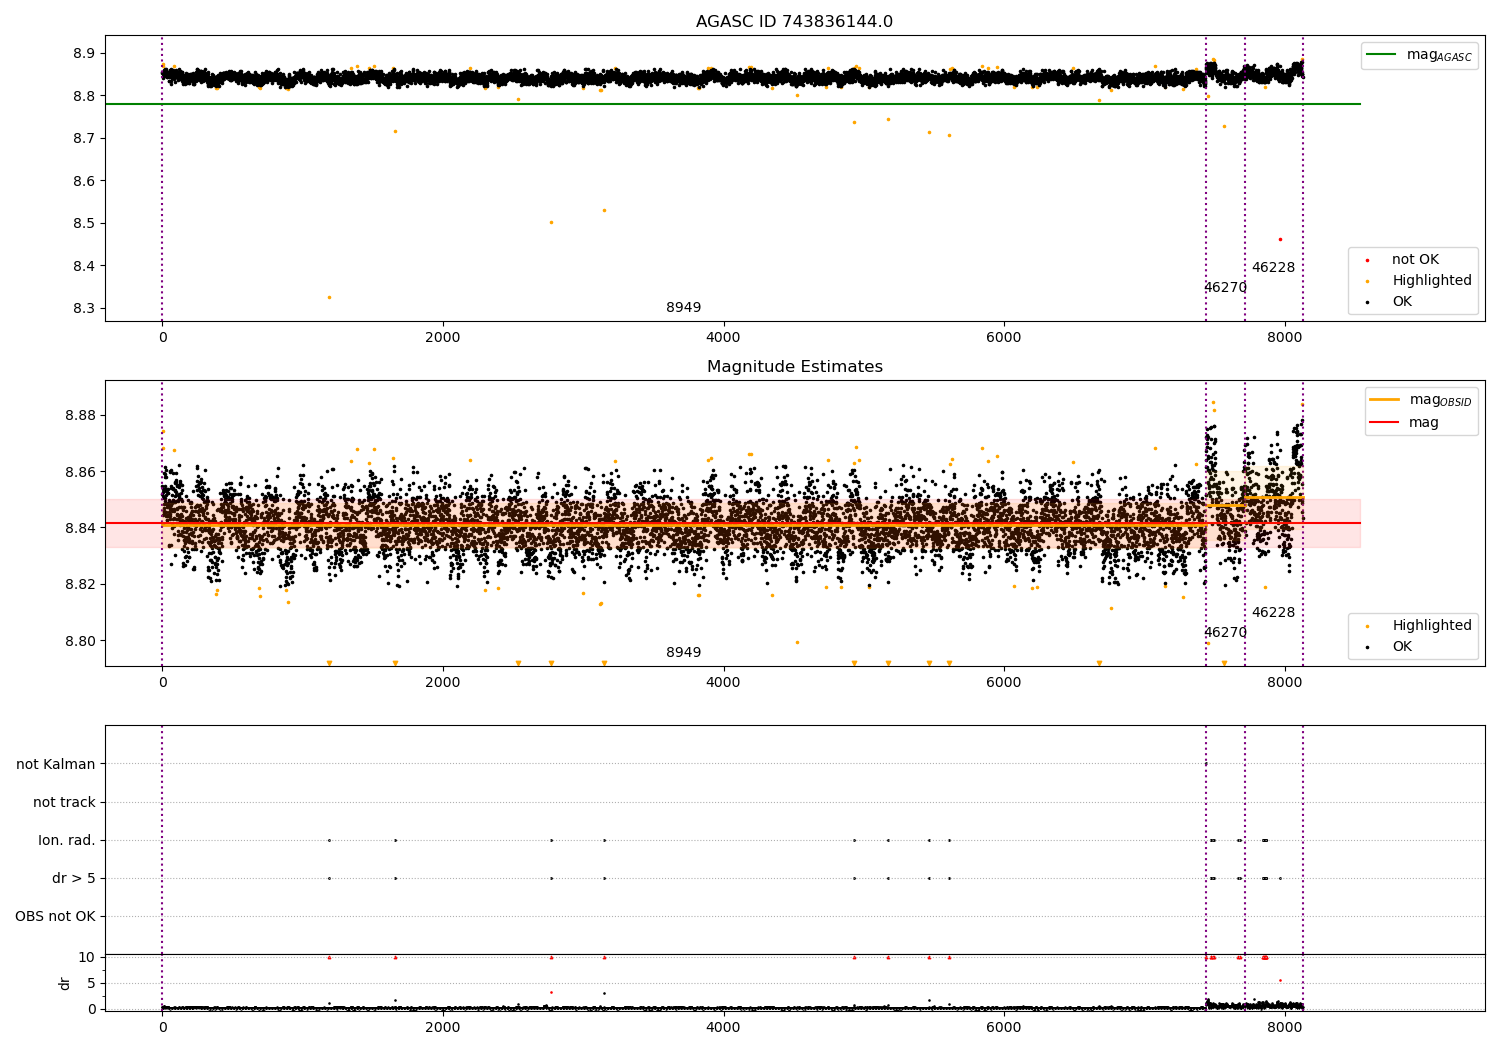Click the '8.6' y tick of the top plot

[85, 181]
